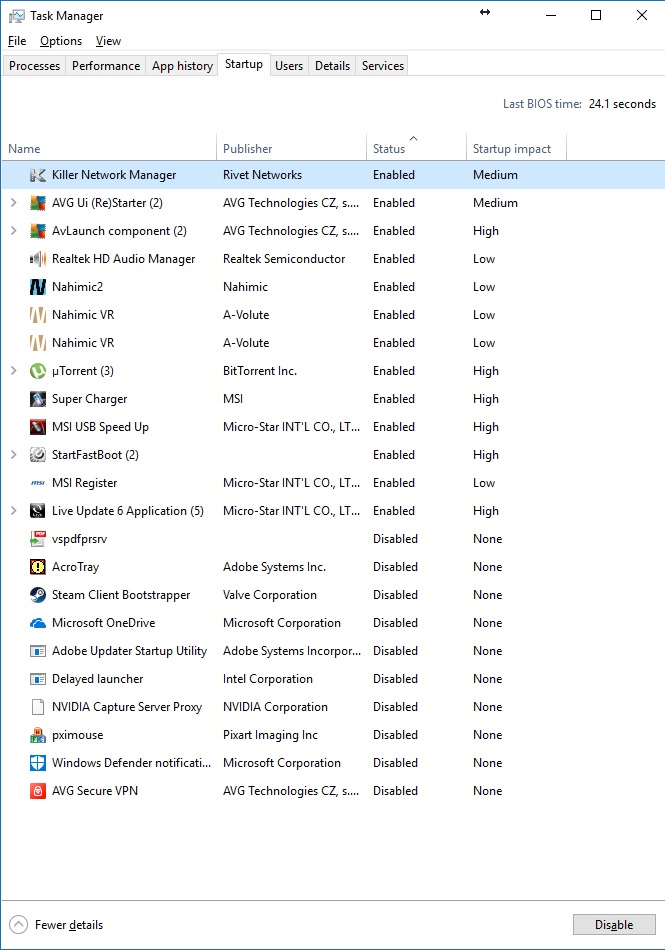Click the AVG Secure VPN icon
The width and height of the screenshot is (665, 950).
[38, 791]
